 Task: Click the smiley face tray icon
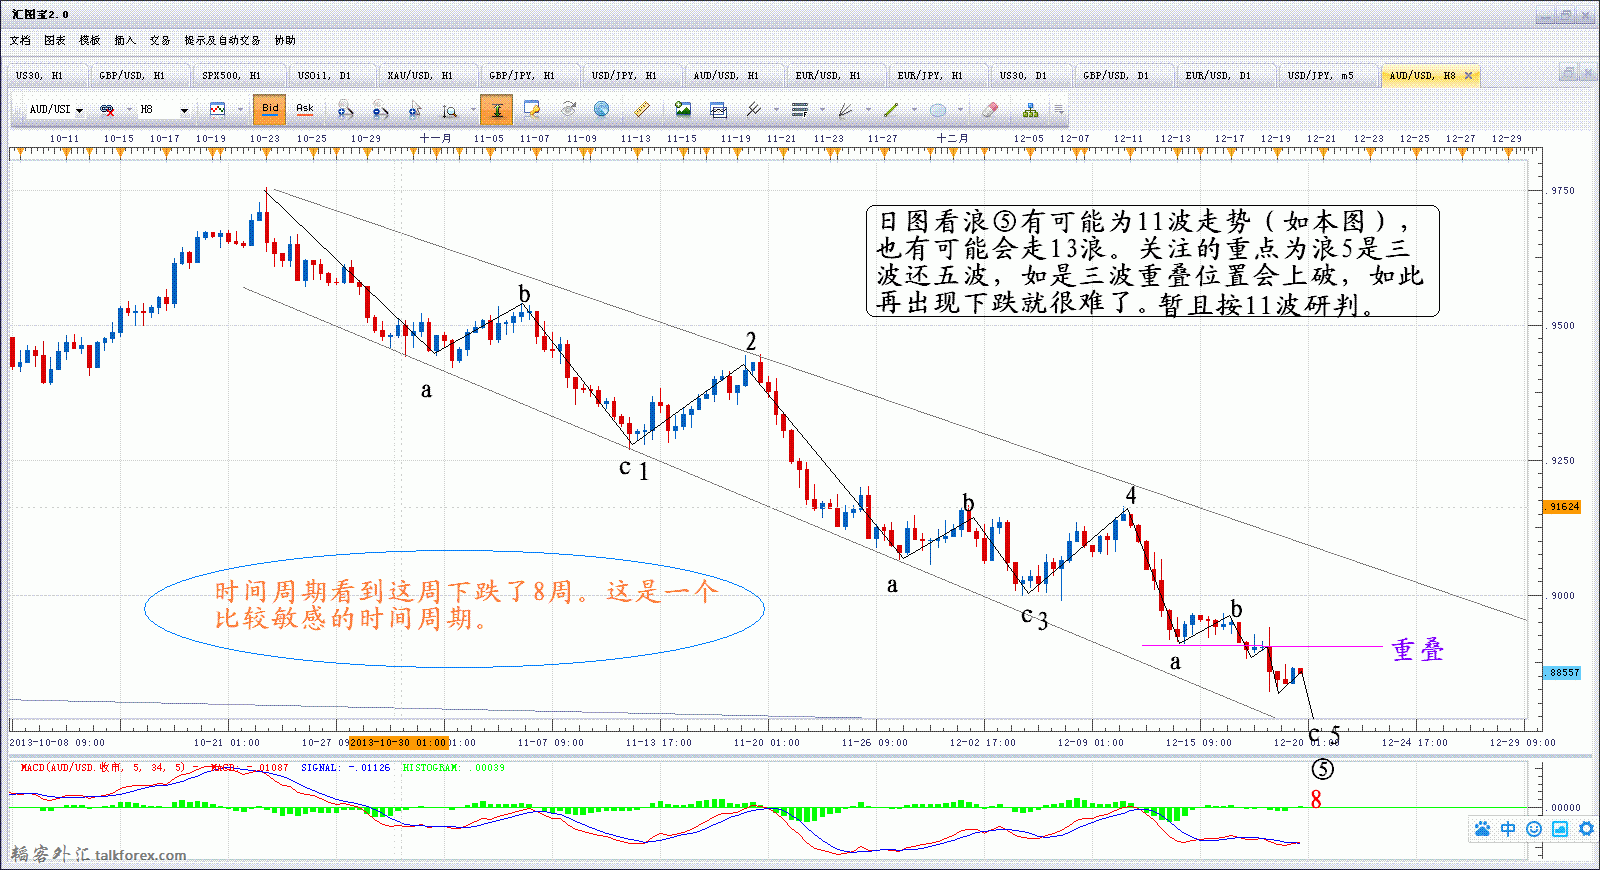(x=1534, y=829)
